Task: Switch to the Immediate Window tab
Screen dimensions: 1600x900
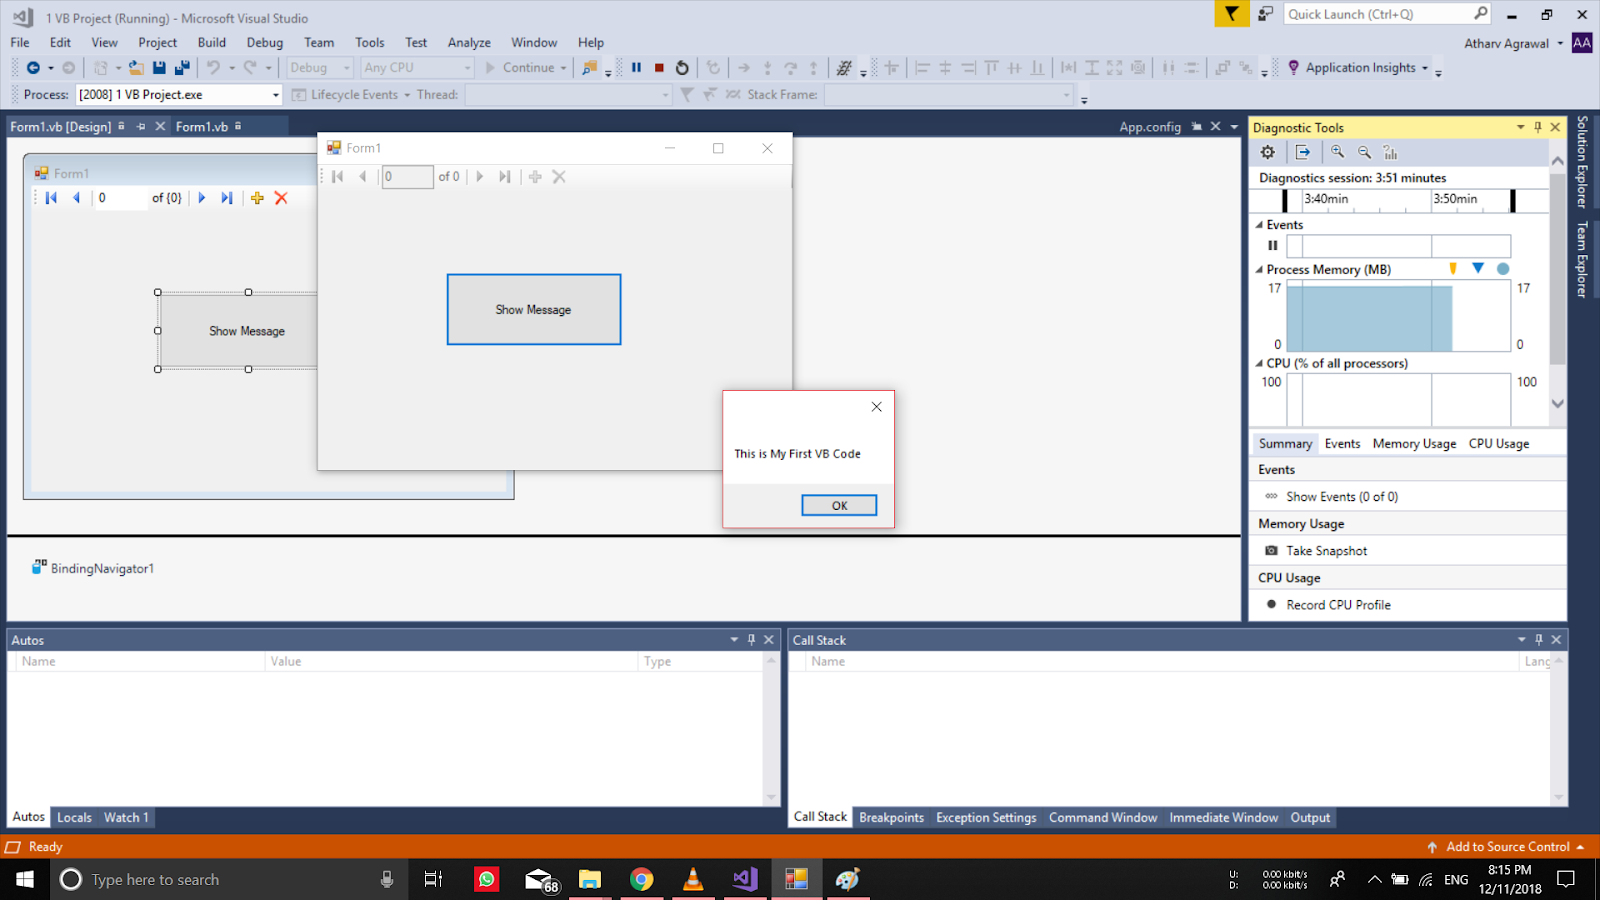Action: [x=1224, y=817]
